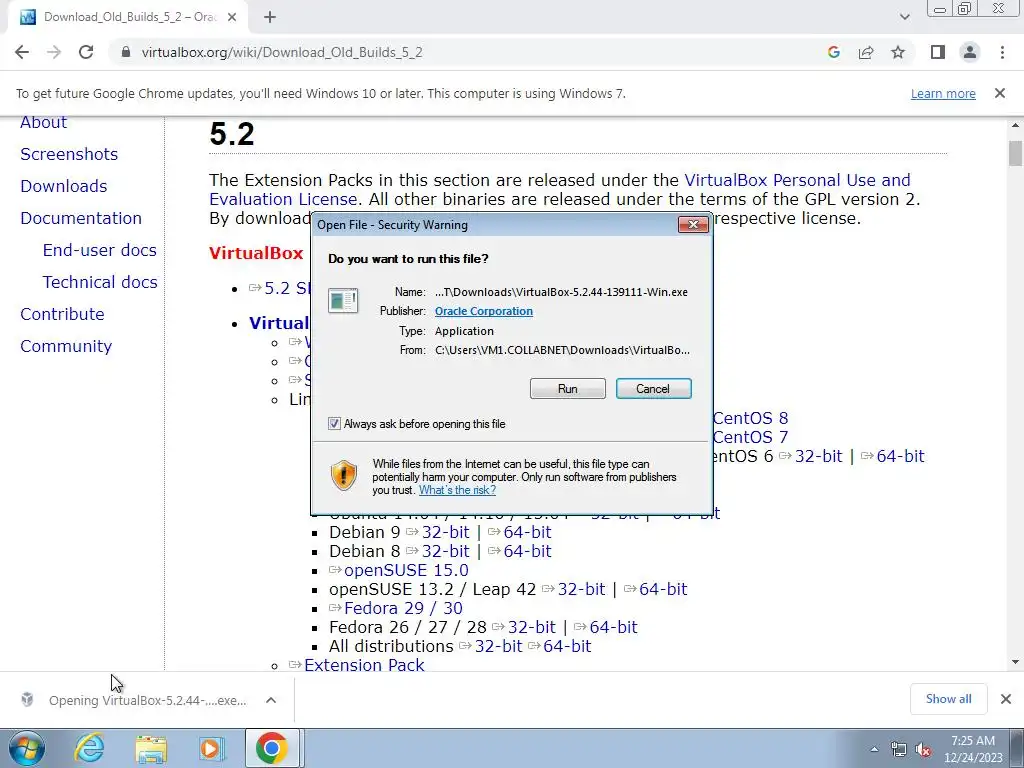
Task: Open Windows Explorer folder from taskbar
Action: click(x=152, y=749)
